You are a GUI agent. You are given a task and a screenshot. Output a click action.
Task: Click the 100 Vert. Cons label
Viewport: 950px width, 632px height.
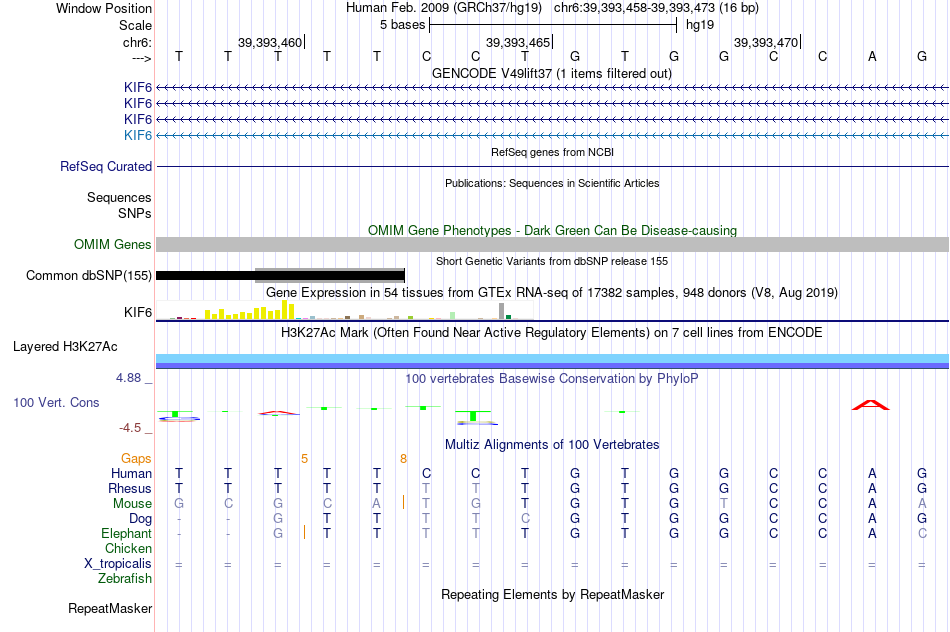[56, 402]
